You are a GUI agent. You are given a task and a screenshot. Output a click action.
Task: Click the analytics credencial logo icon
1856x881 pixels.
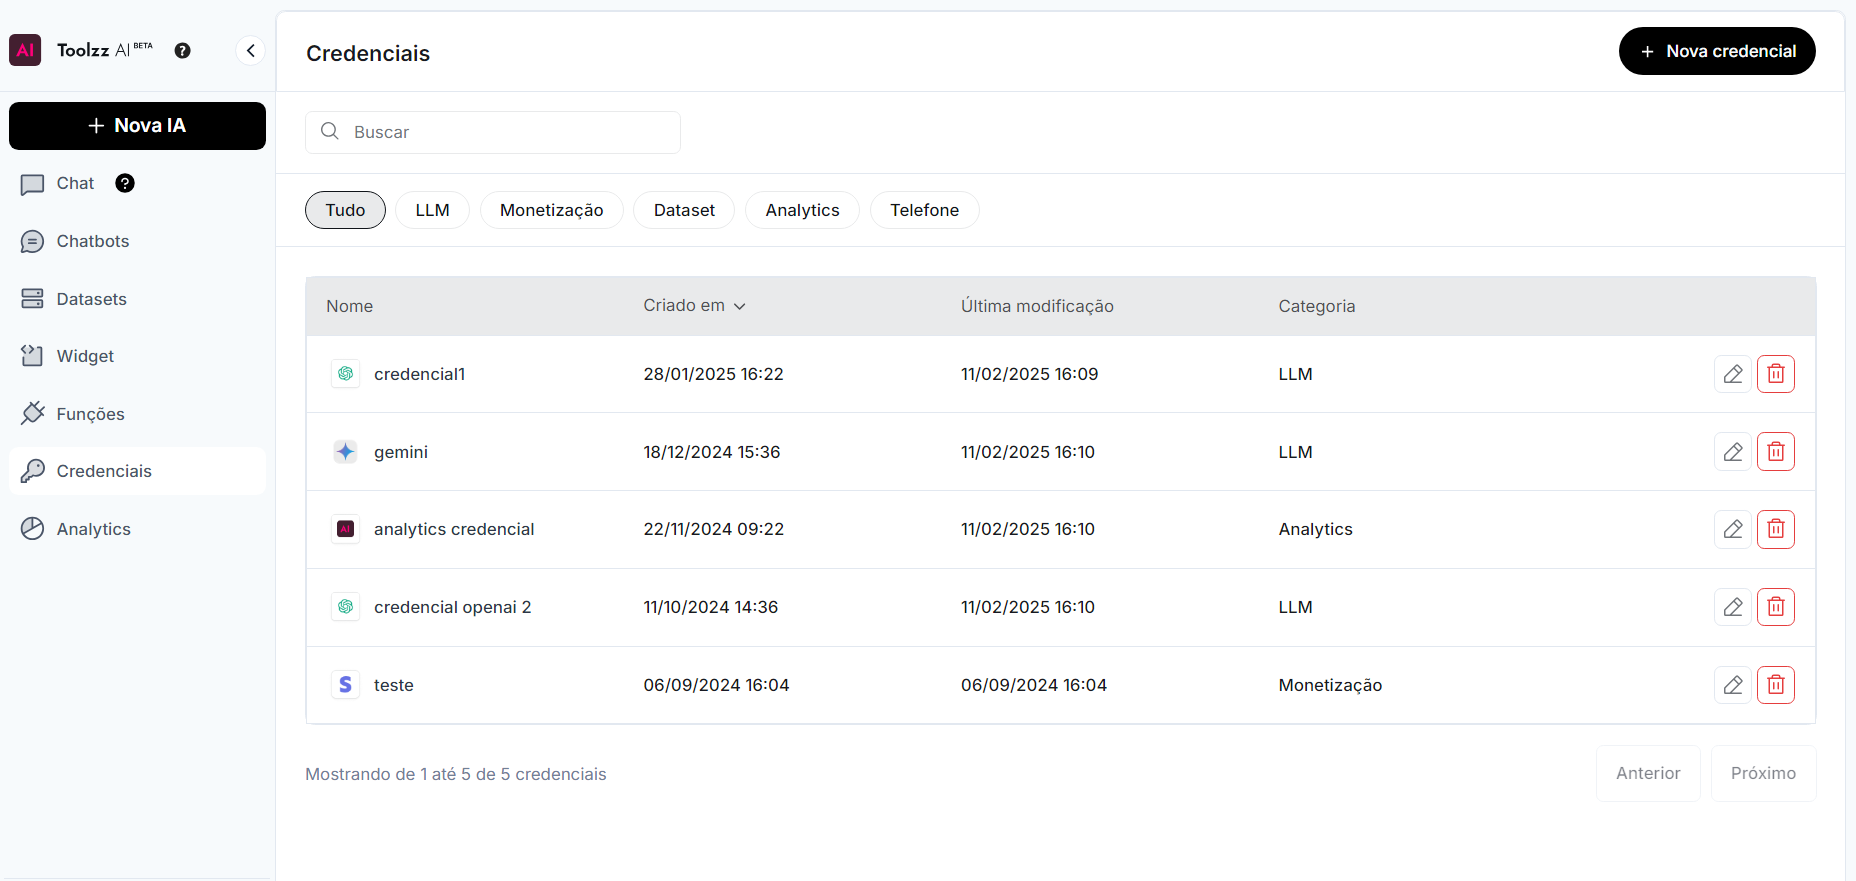click(345, 529)
